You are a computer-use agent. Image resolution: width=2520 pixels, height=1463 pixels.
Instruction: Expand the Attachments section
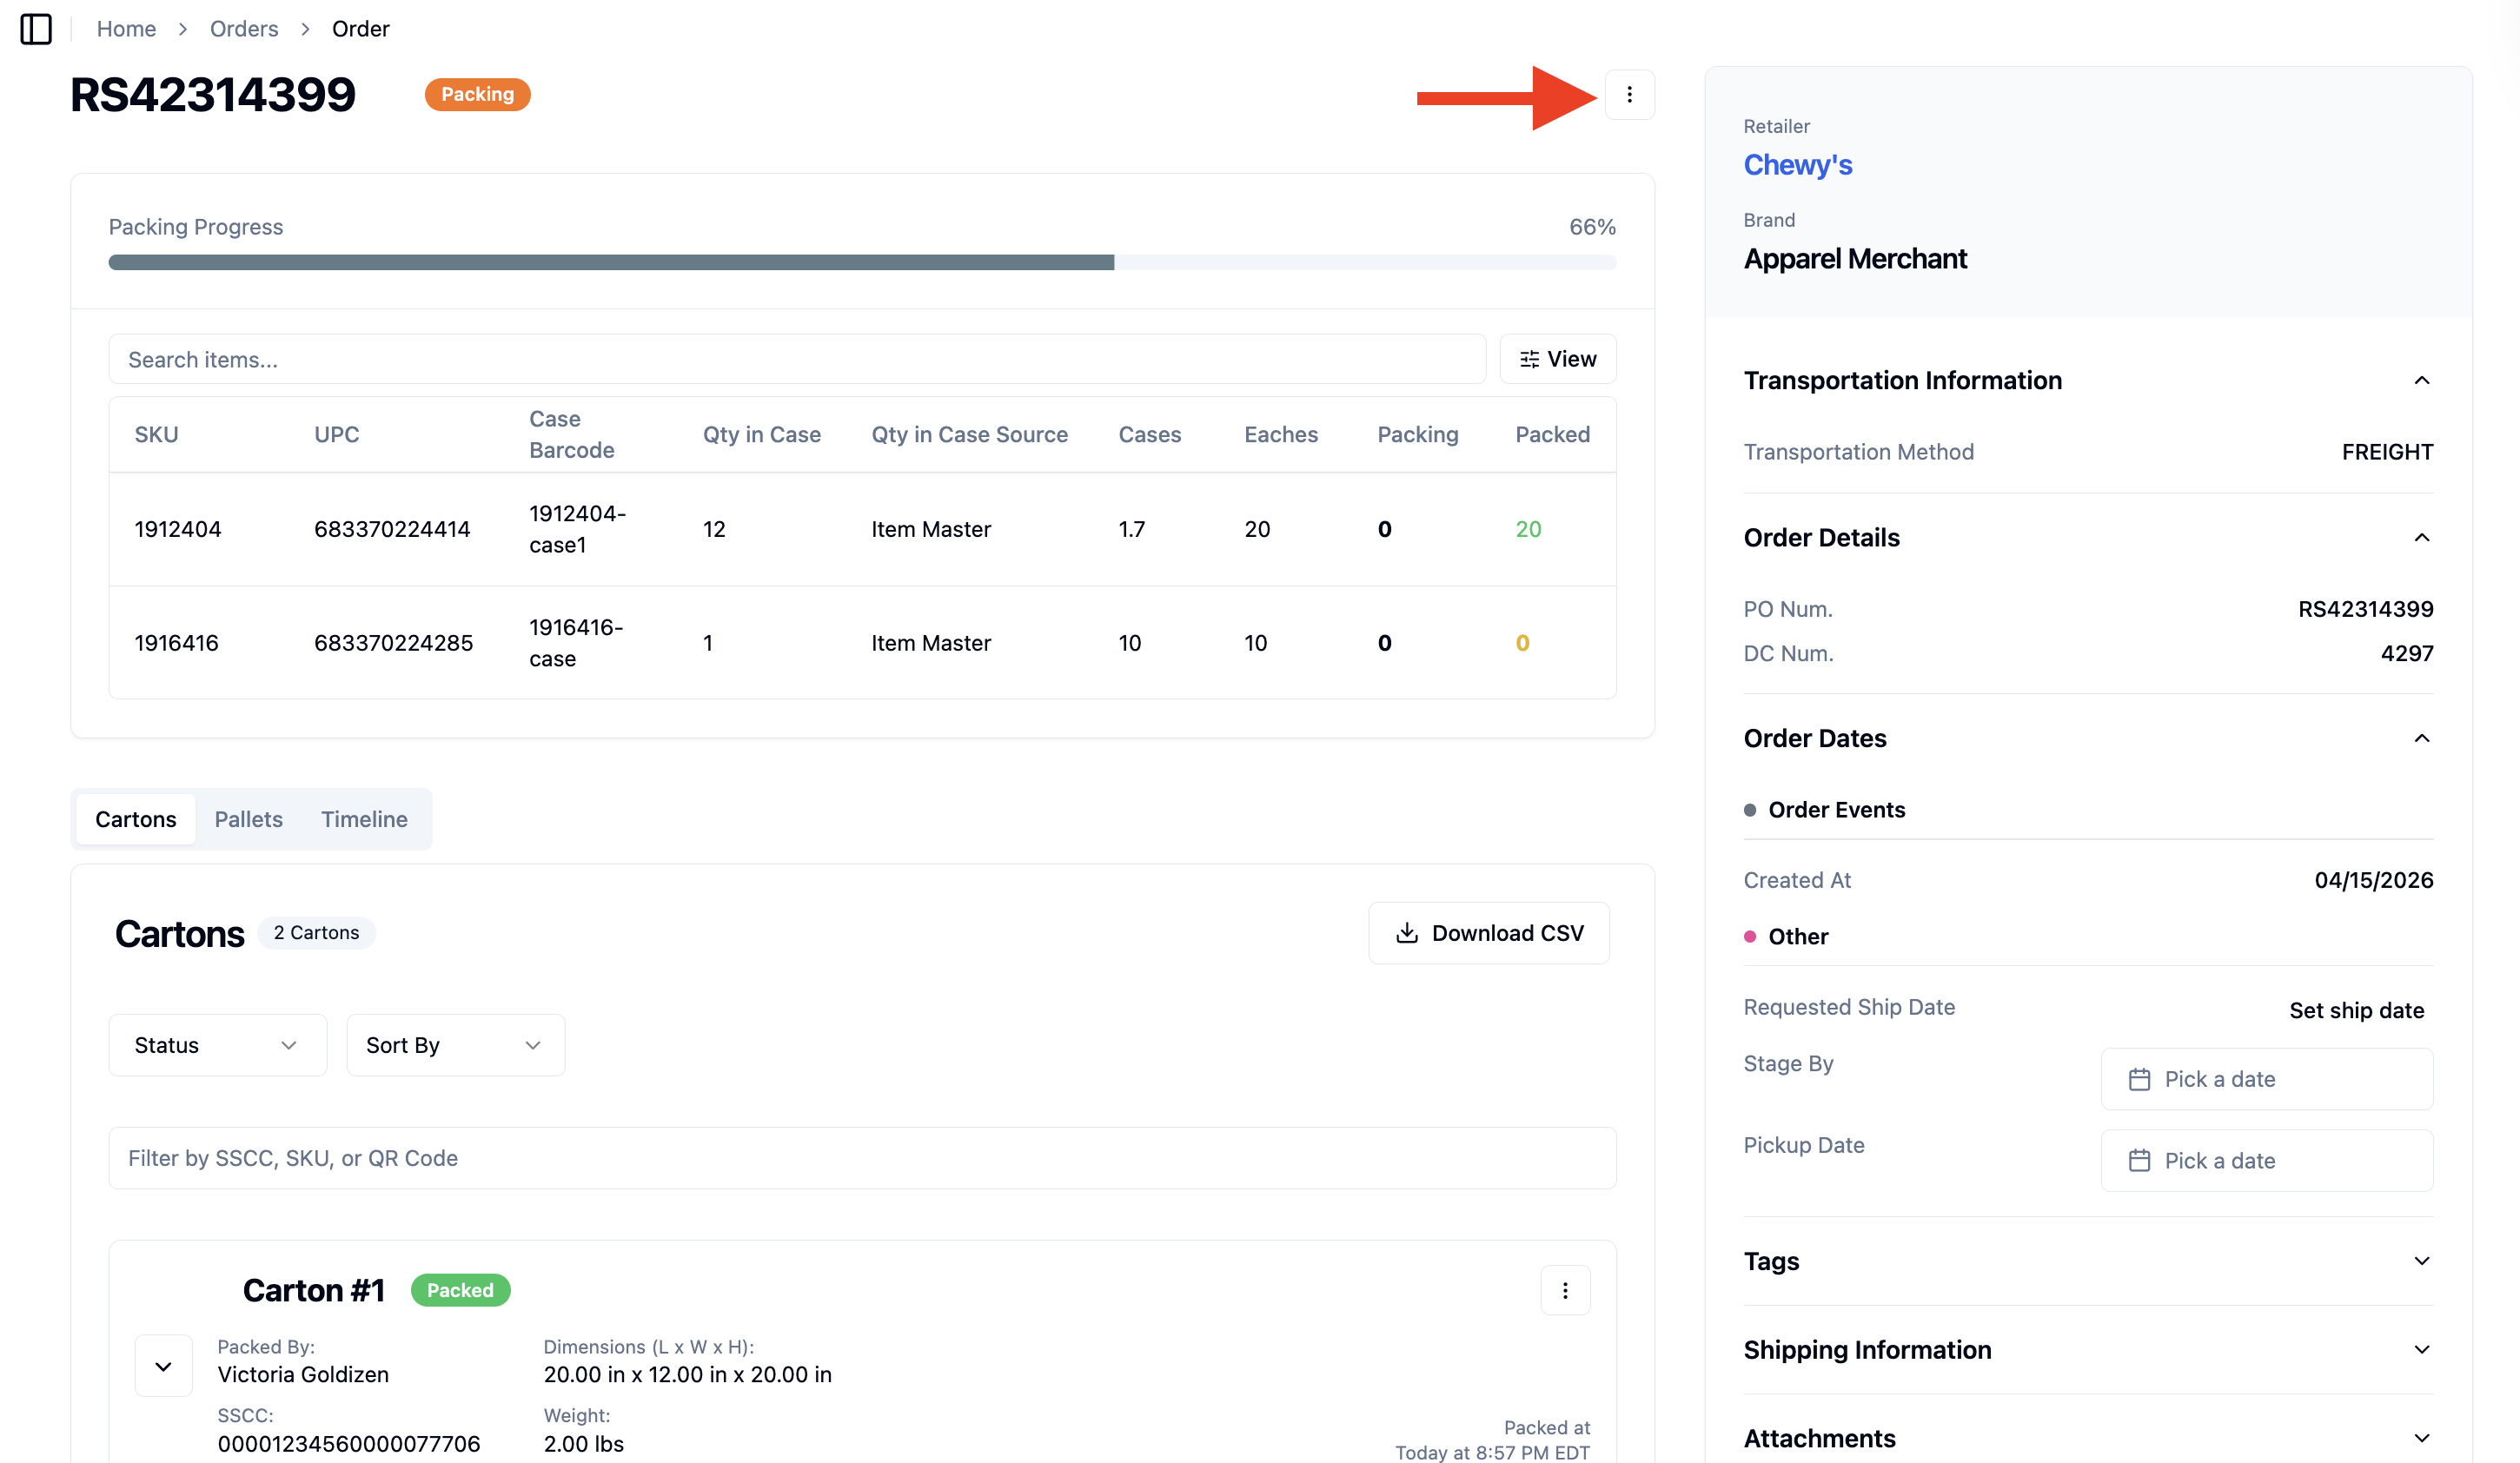coord(2422,1439)
